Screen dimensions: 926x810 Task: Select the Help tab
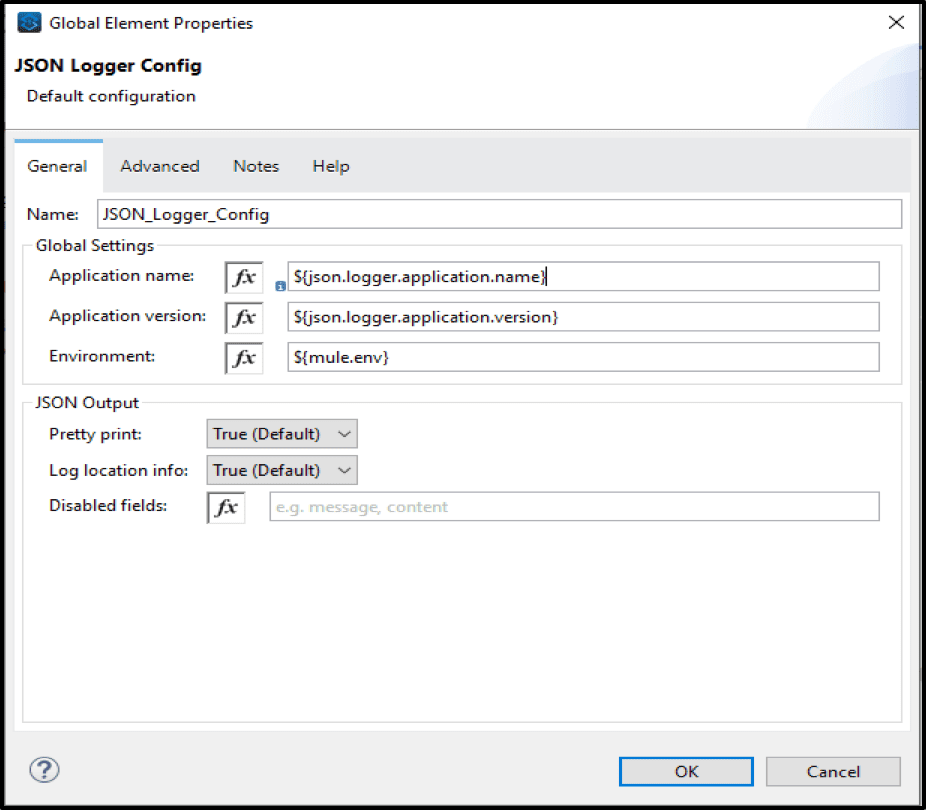tap(331, 166)
